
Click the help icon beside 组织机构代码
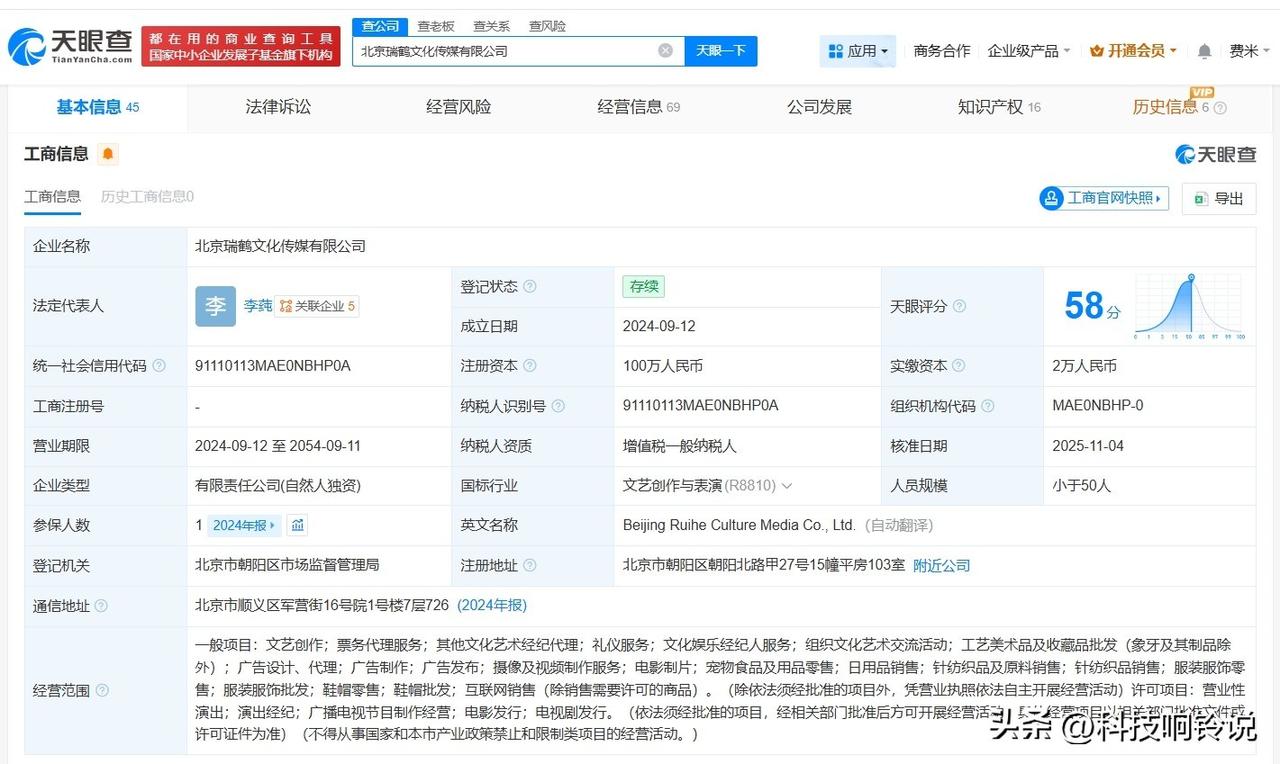(987, 406)
